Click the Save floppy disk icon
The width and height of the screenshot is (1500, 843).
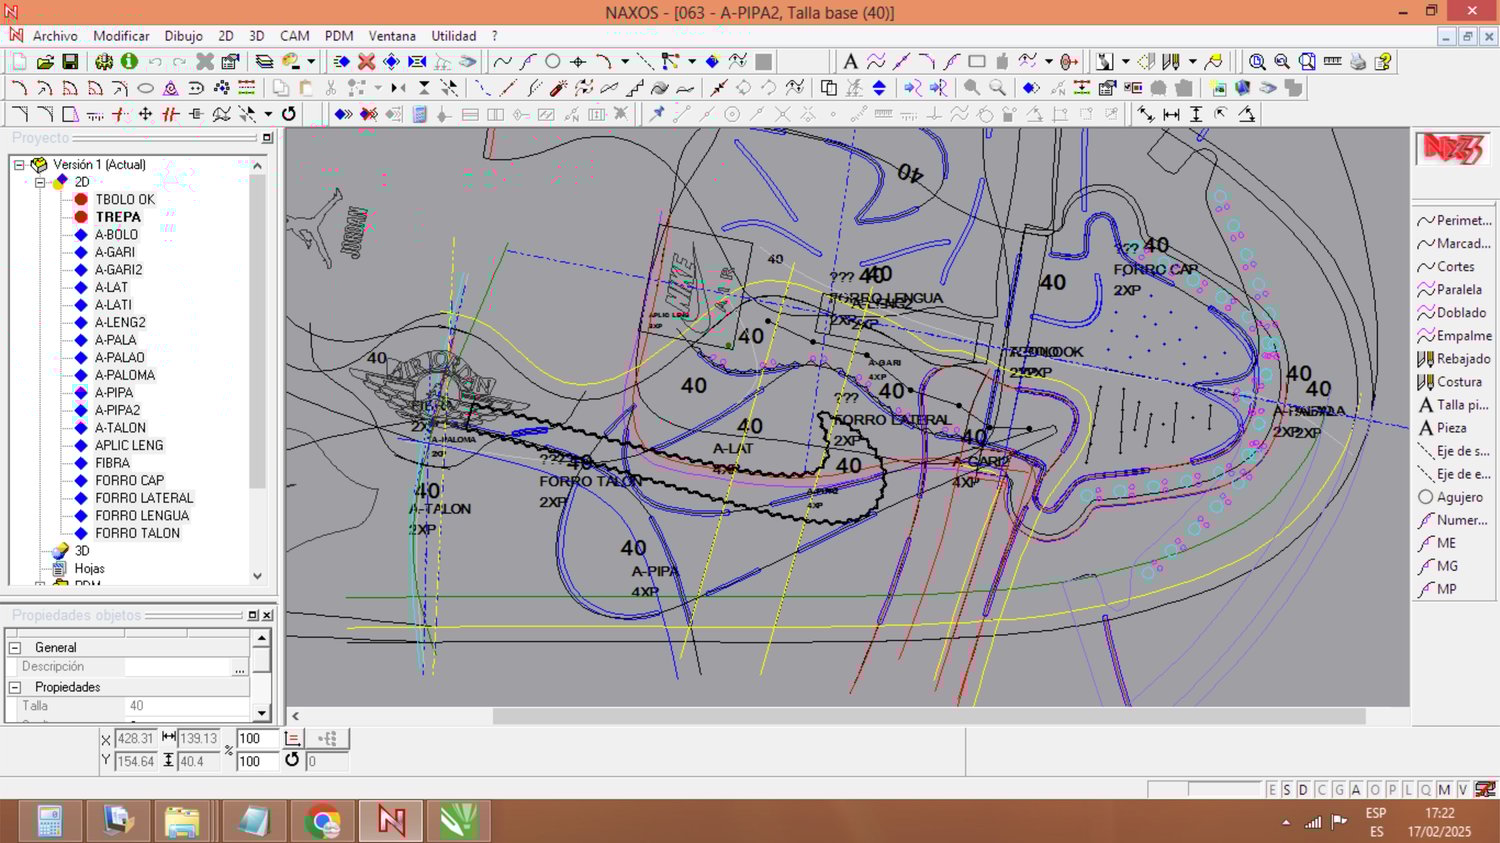[x=70, y=62]
